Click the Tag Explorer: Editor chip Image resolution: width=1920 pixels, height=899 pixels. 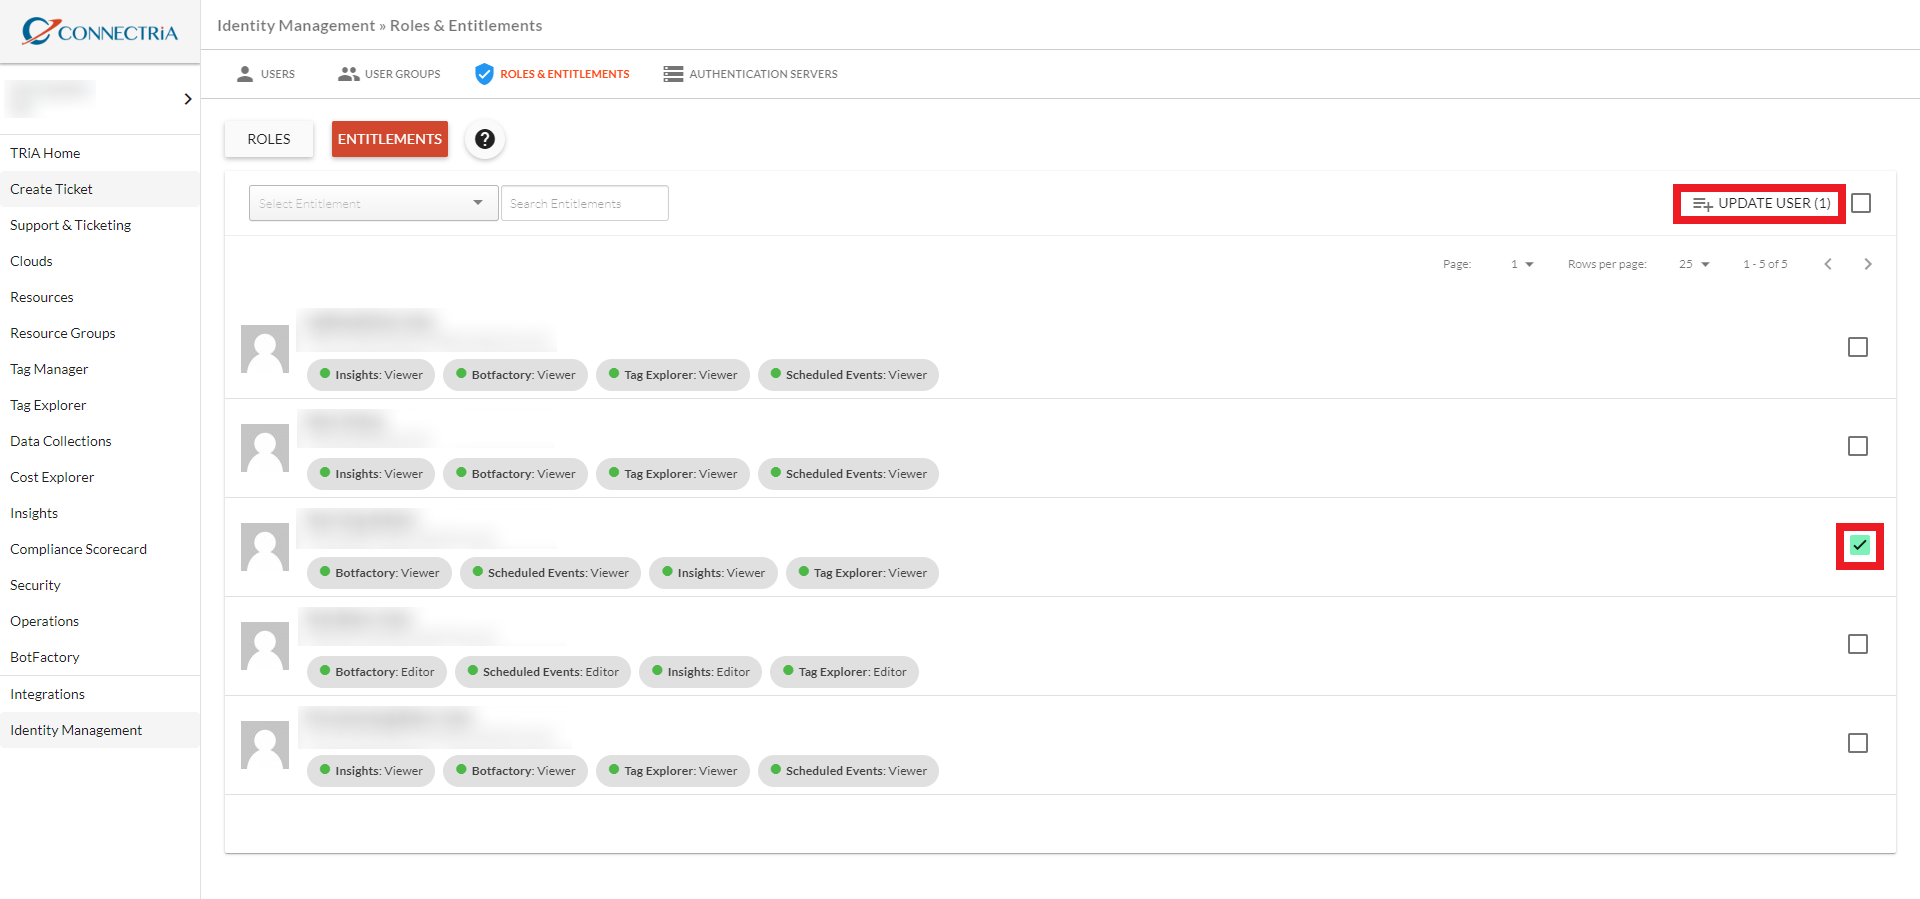point(844,672)
